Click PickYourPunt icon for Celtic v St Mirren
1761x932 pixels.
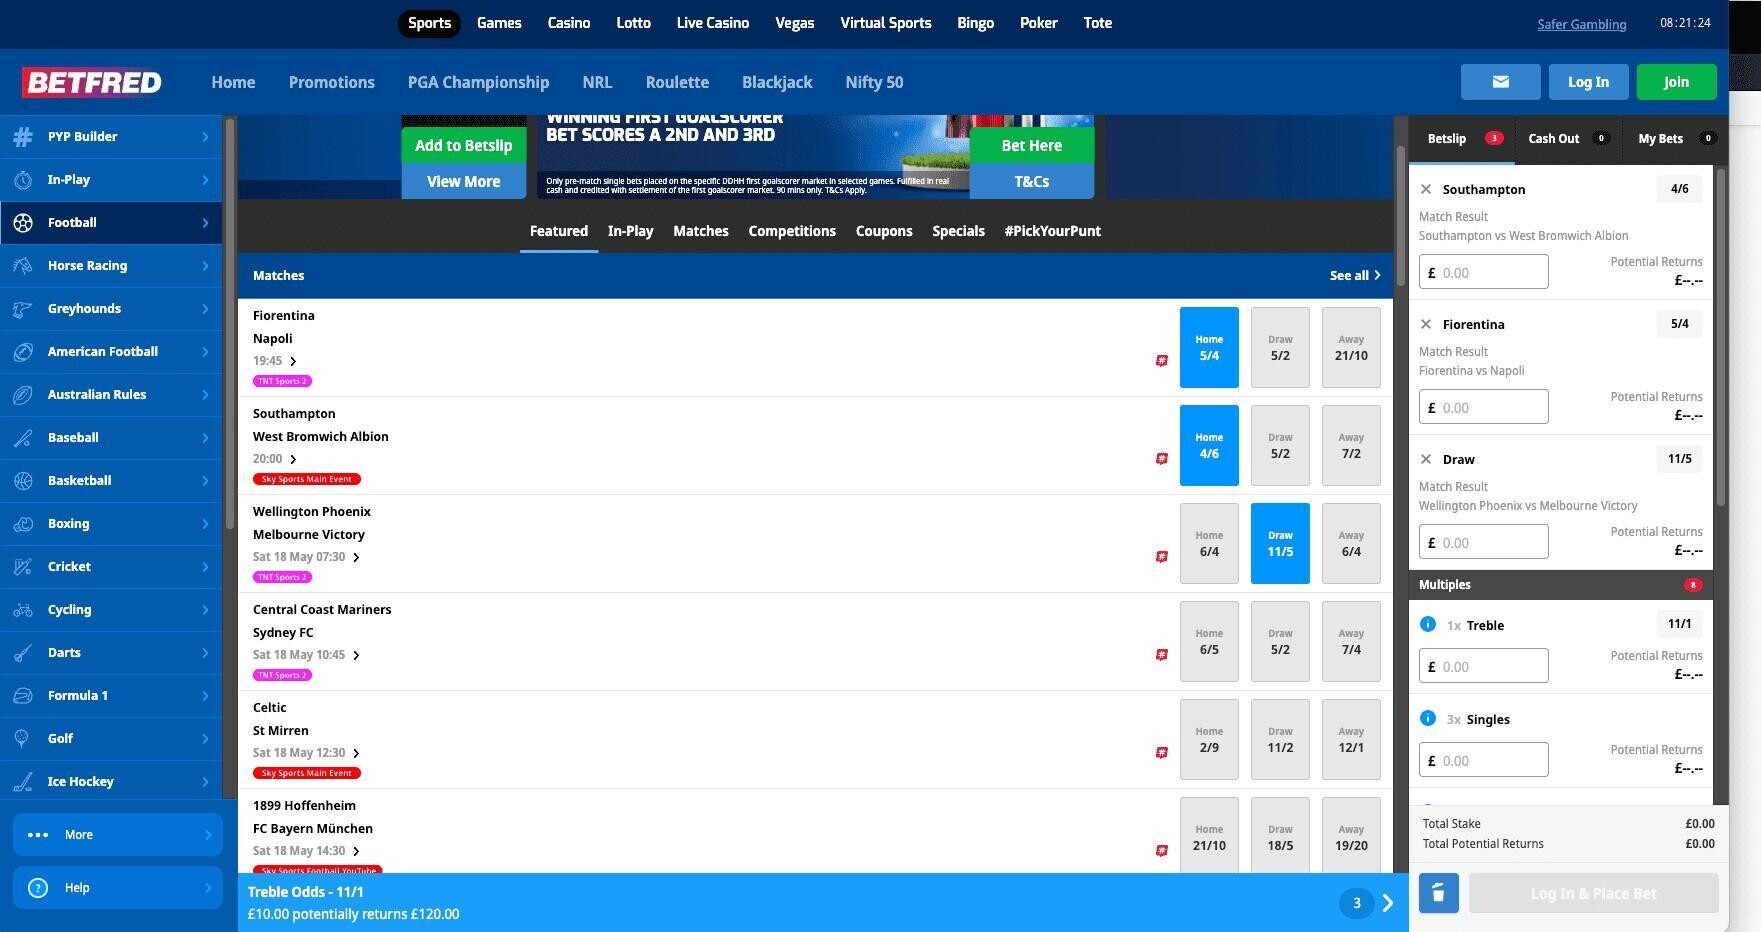pyautogui.click(x=1161, y=753)
